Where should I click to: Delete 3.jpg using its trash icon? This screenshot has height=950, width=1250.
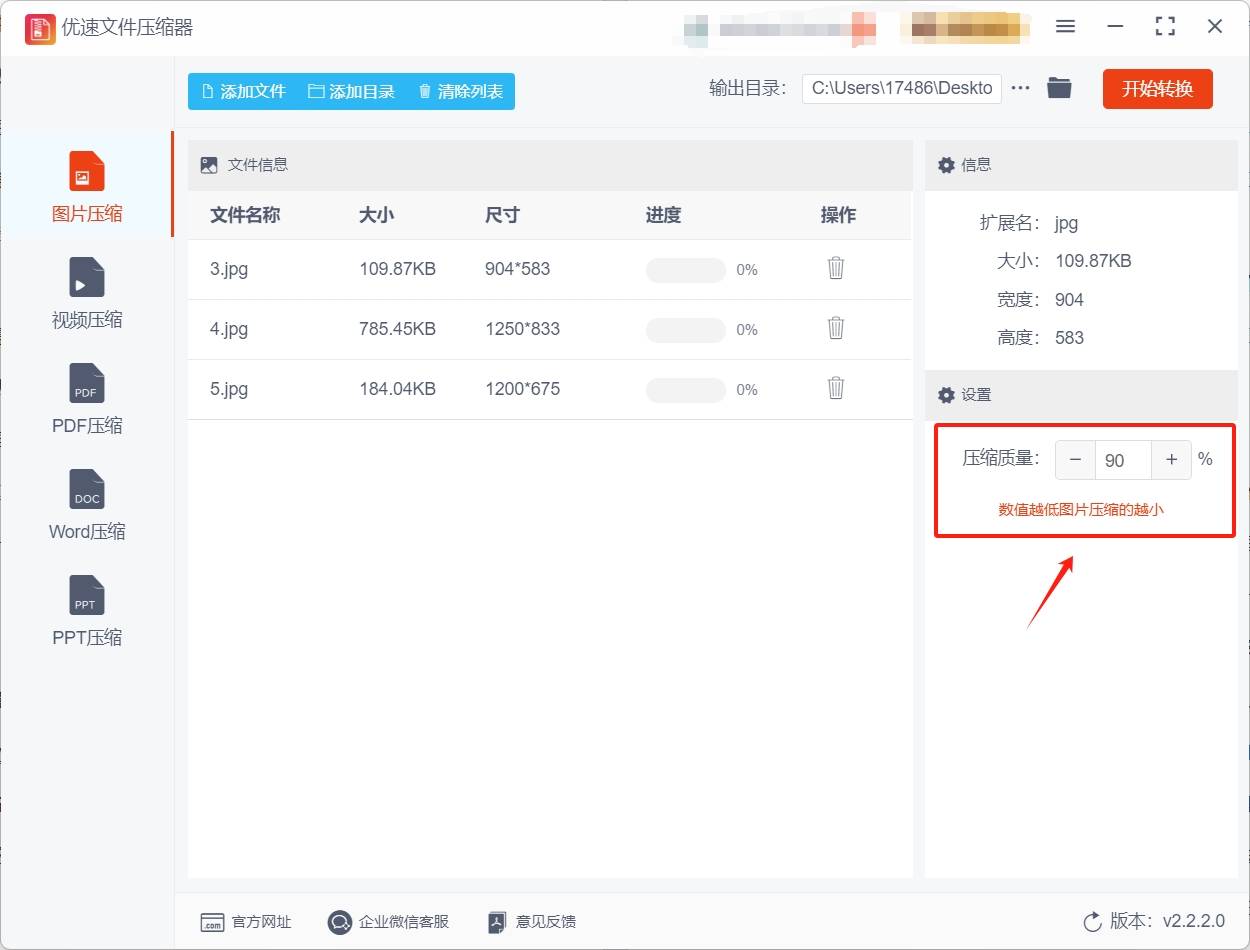[x=835, y=269]
